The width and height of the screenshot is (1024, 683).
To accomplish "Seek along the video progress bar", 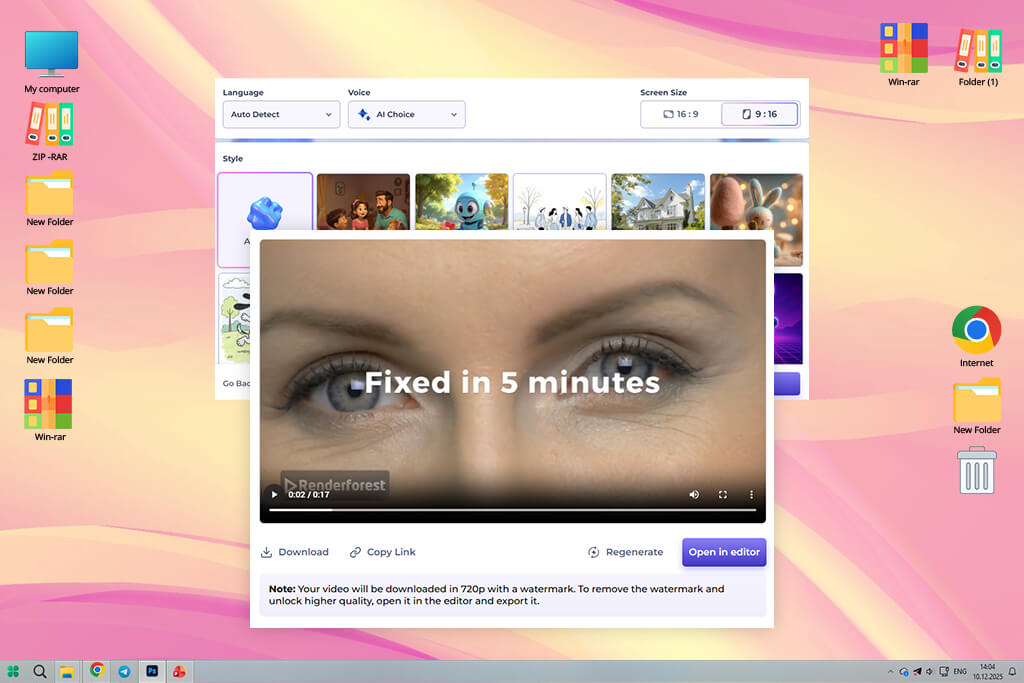I will pos(513,509).
